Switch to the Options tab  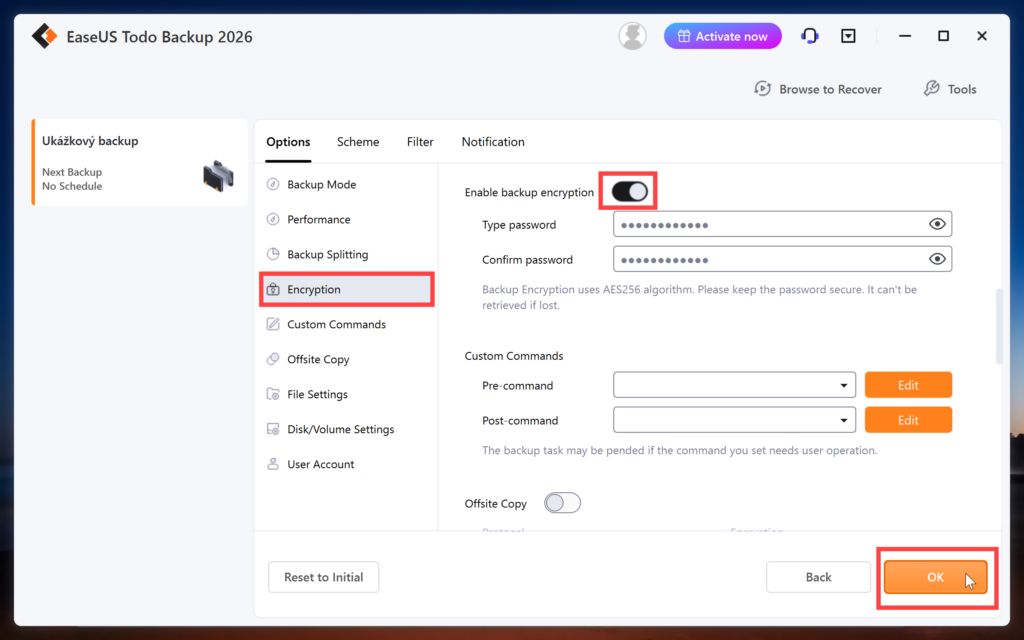[x=288, y=142]
